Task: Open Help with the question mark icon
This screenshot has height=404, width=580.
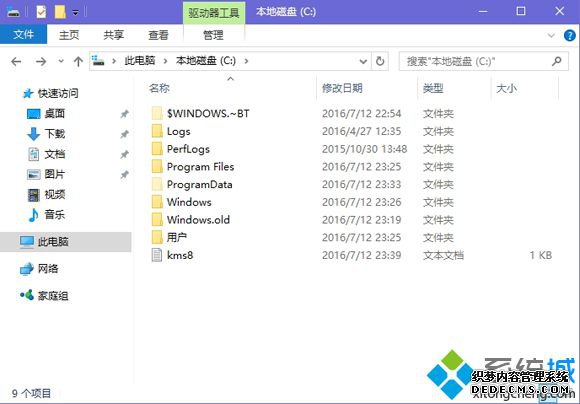Action: click(x=570, y=35)
